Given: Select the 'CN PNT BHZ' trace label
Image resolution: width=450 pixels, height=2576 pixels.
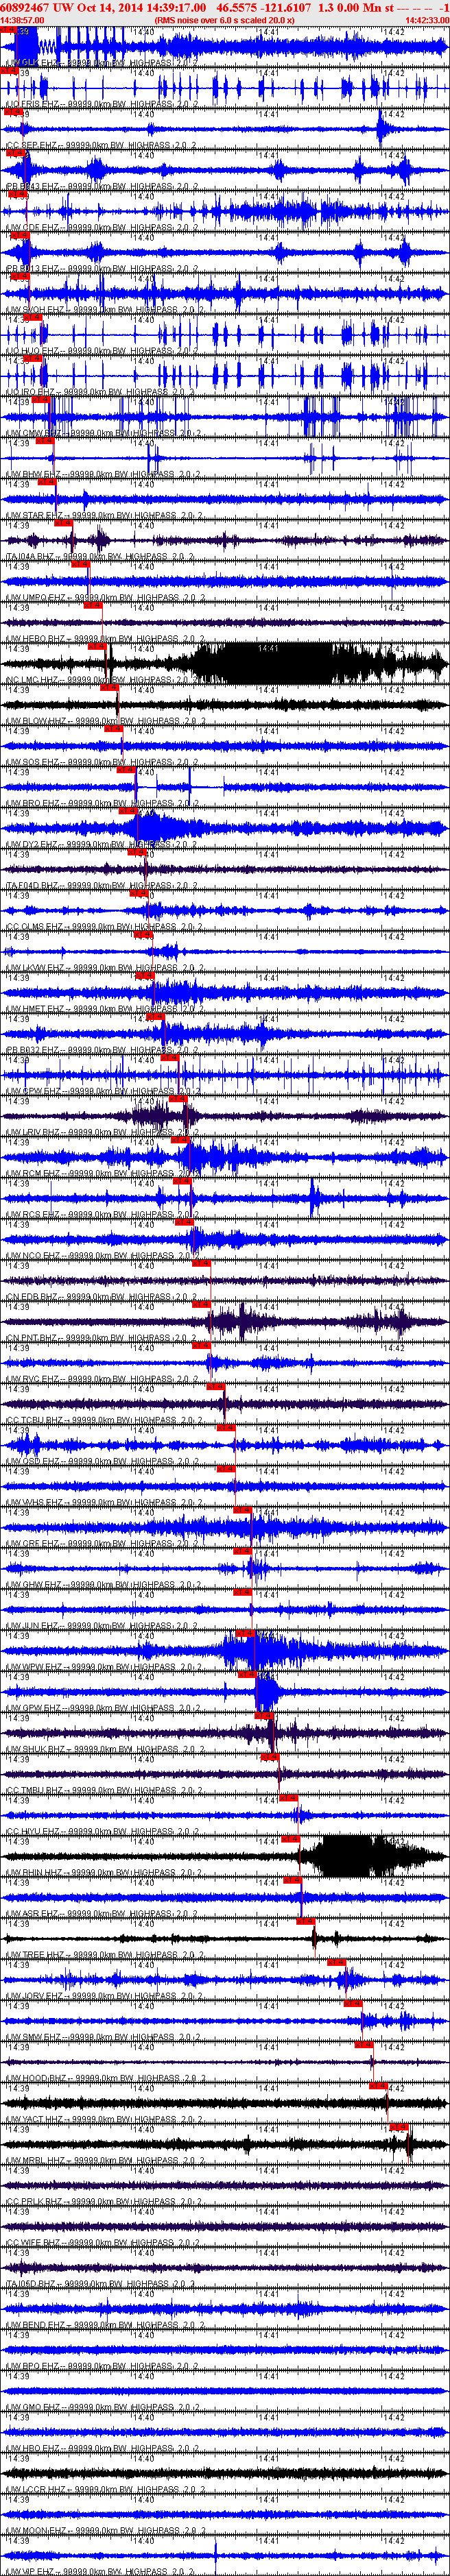Looking at the screenshot, I should (101, 1337).
